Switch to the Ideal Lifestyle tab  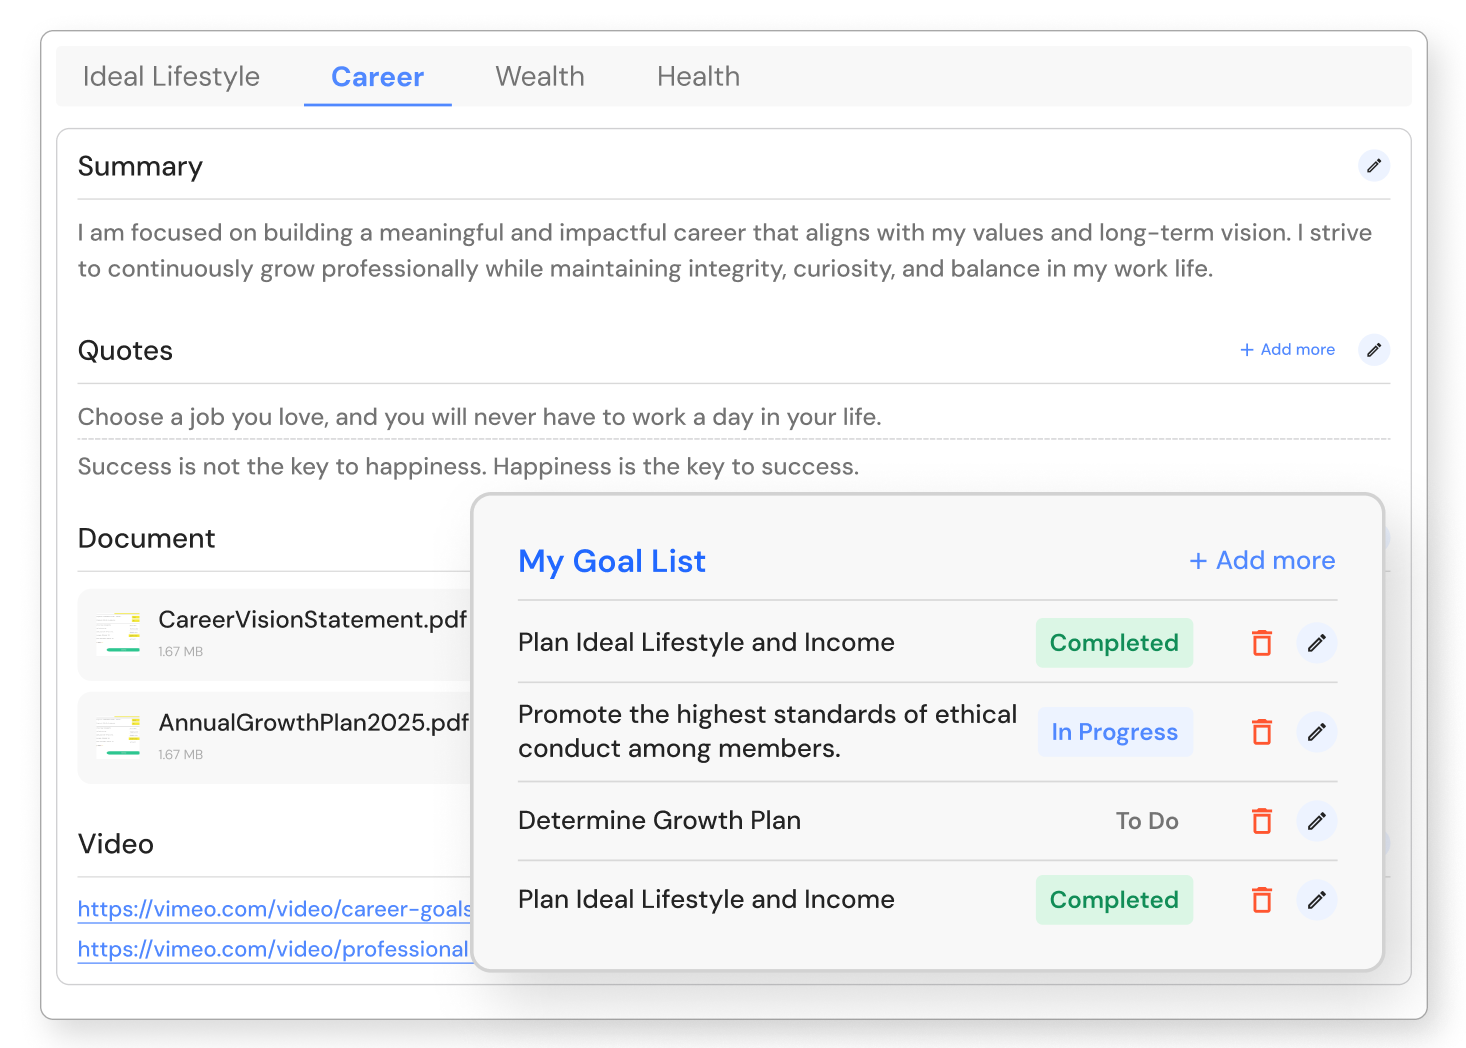[171, 77]
